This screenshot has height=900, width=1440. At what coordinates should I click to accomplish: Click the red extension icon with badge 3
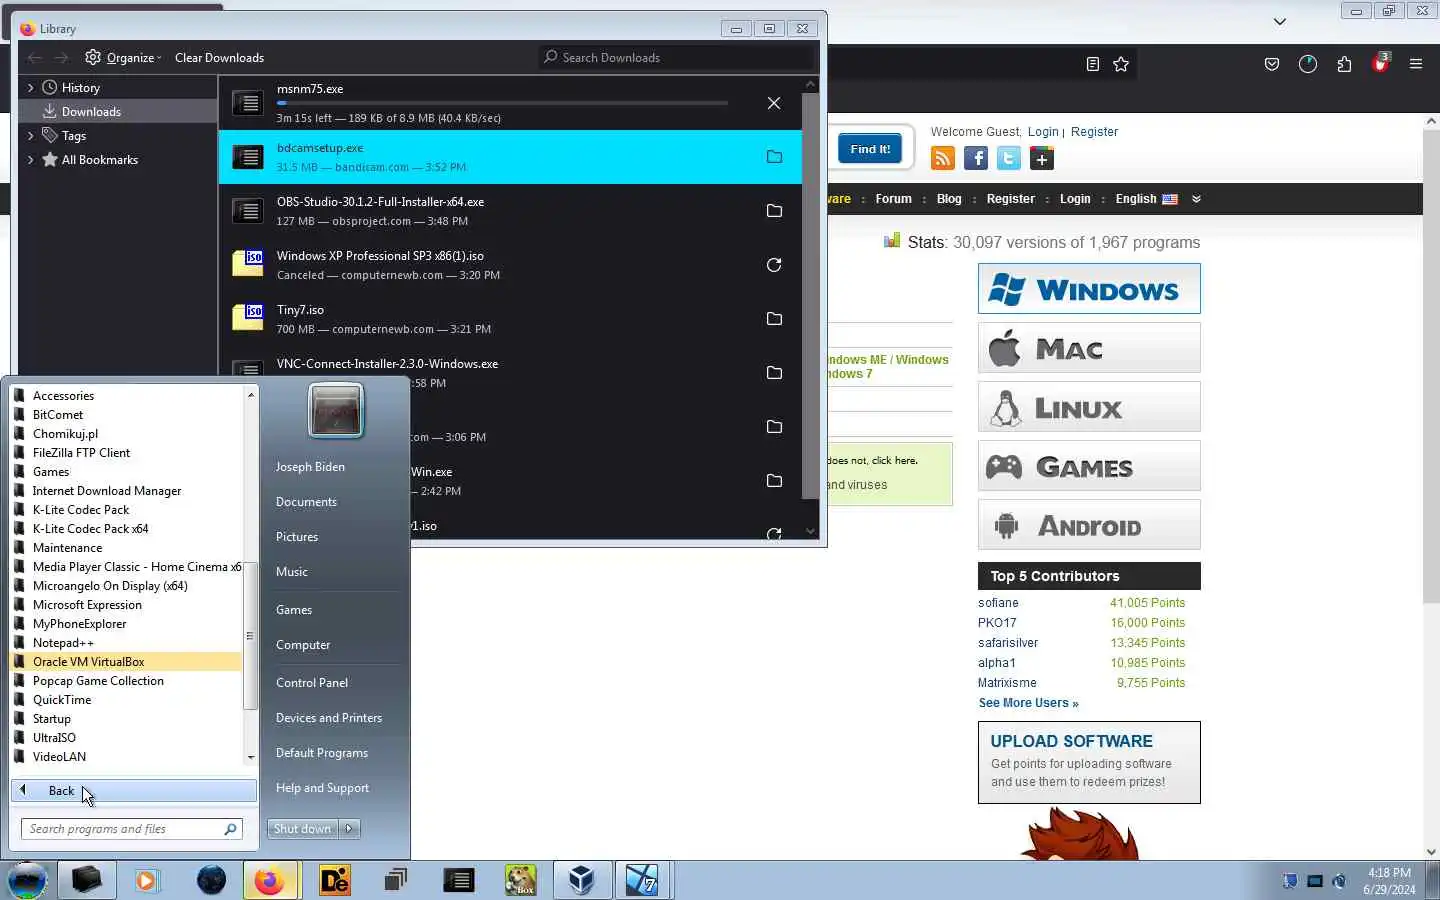click(x=1381, y=63)
